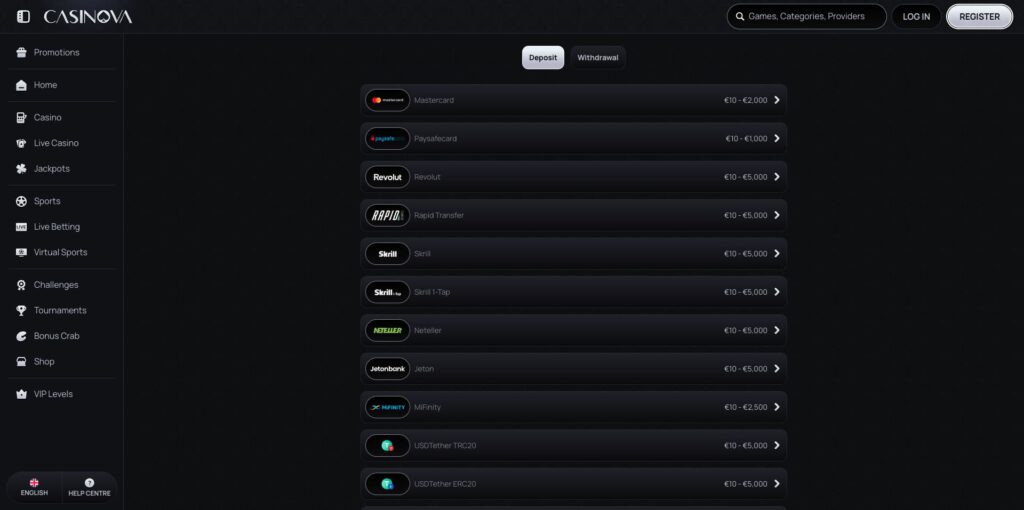Screen dimensions: 1024x510
Task: Click the Jeton payment method name
Action: pyautogui.click(x=424, y=369)
